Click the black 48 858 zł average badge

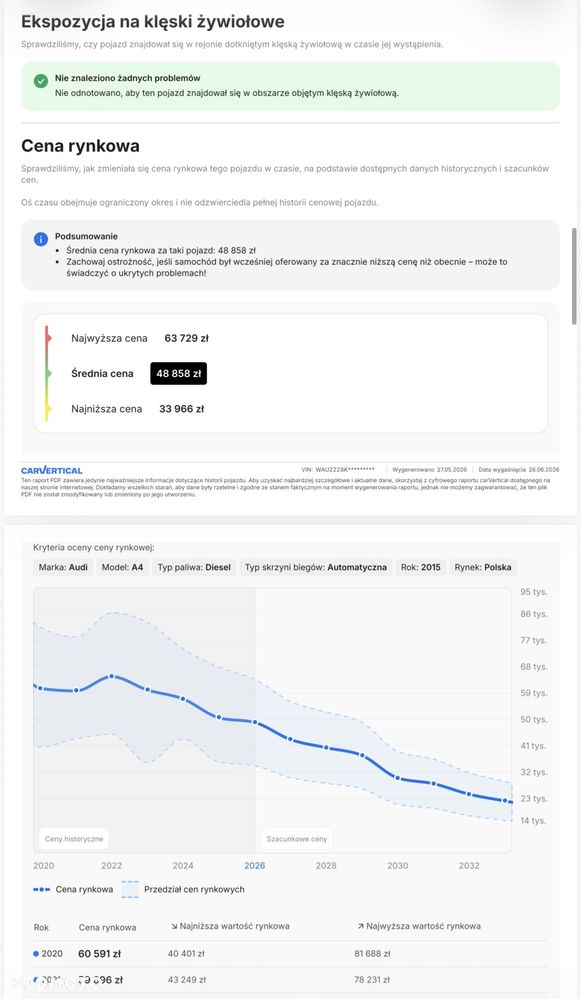[179, 374]
